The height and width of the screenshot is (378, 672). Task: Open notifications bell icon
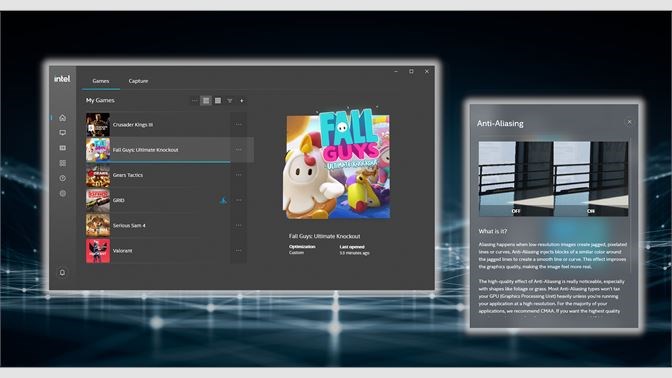click(x=62, y=273)
